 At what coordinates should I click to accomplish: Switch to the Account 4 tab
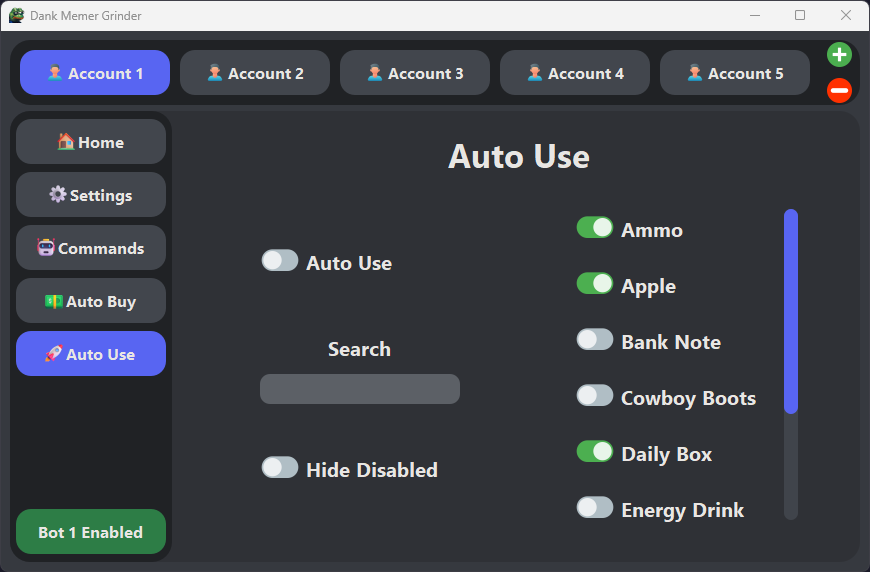coord(575,73)
